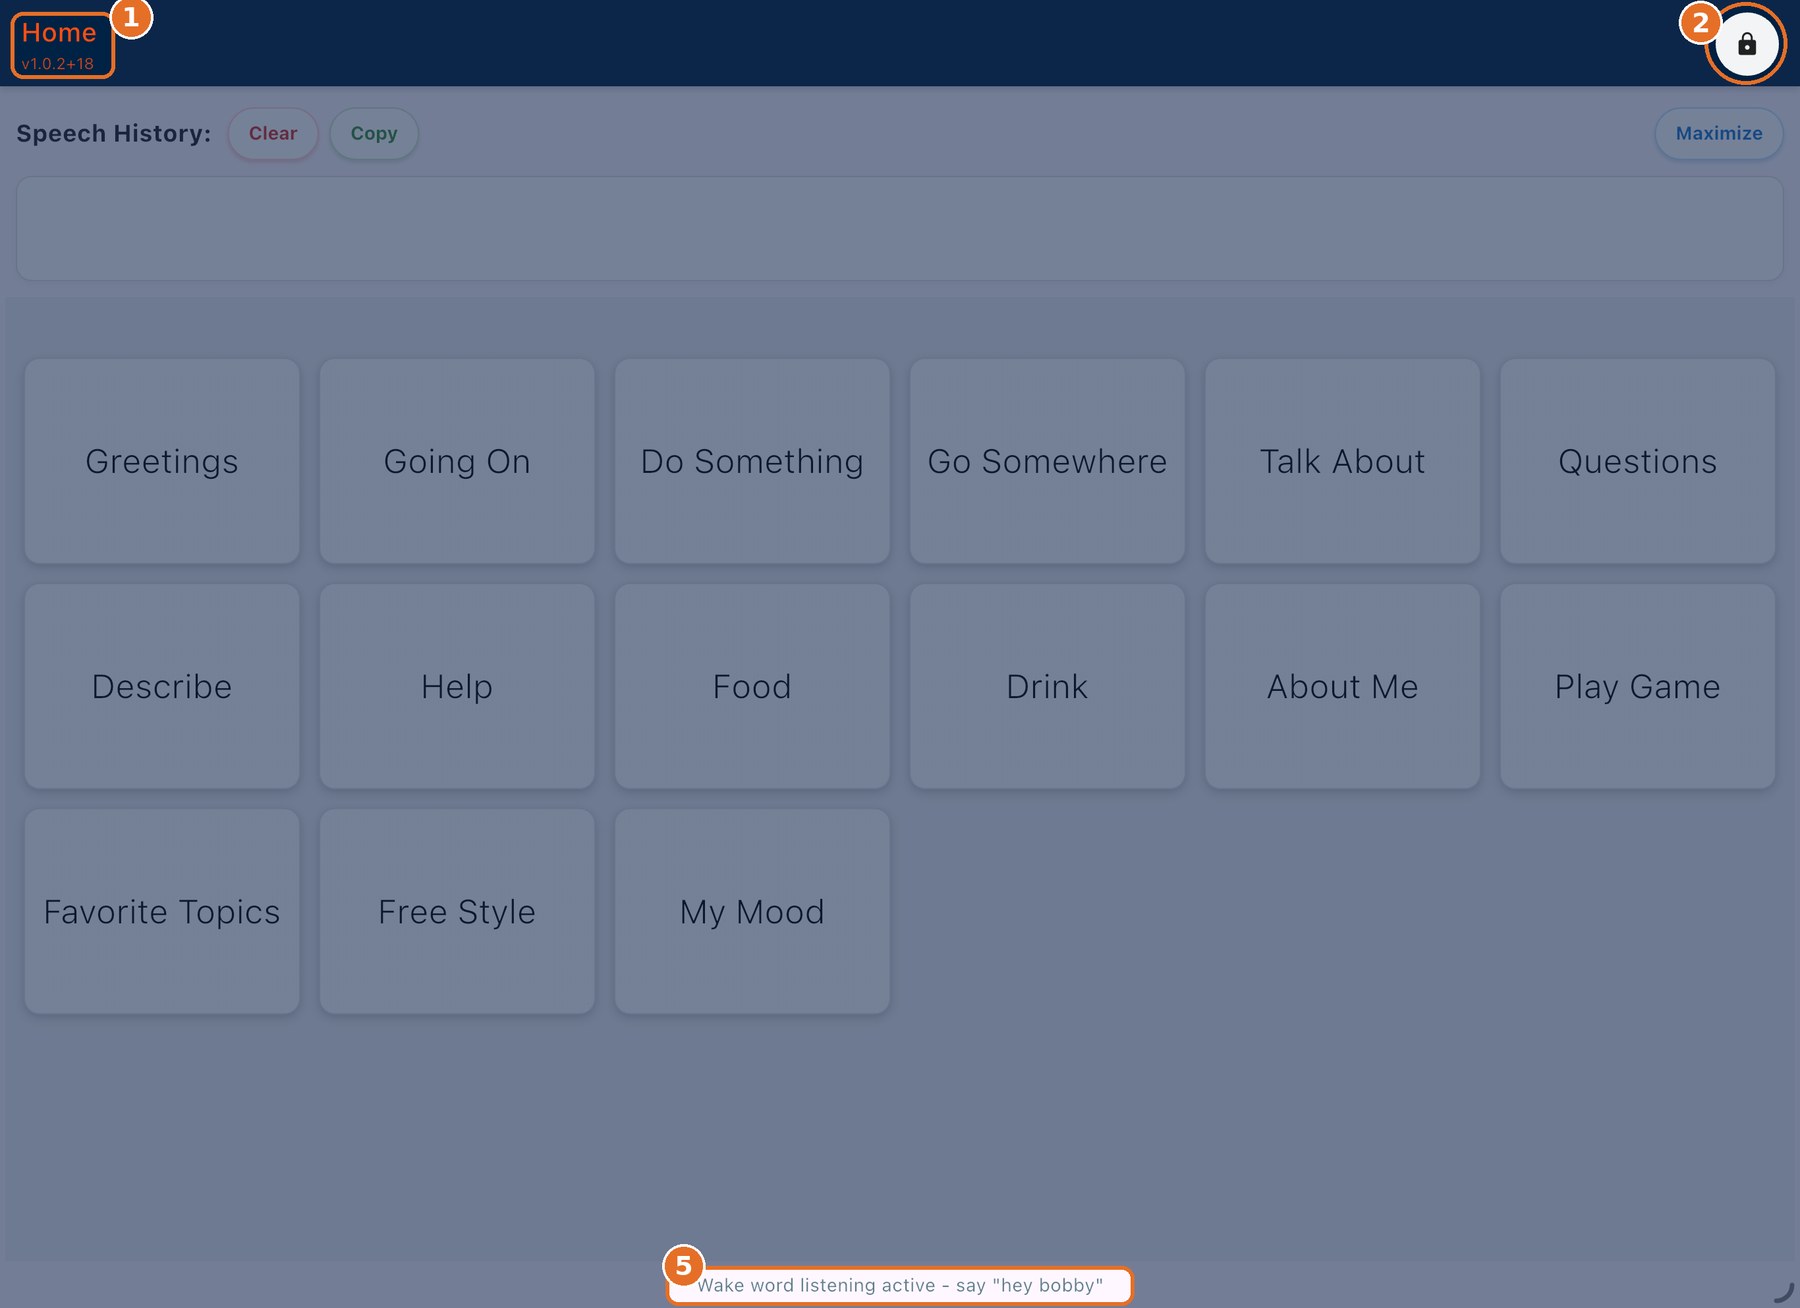Choose the Describe tile

[162, 686]
